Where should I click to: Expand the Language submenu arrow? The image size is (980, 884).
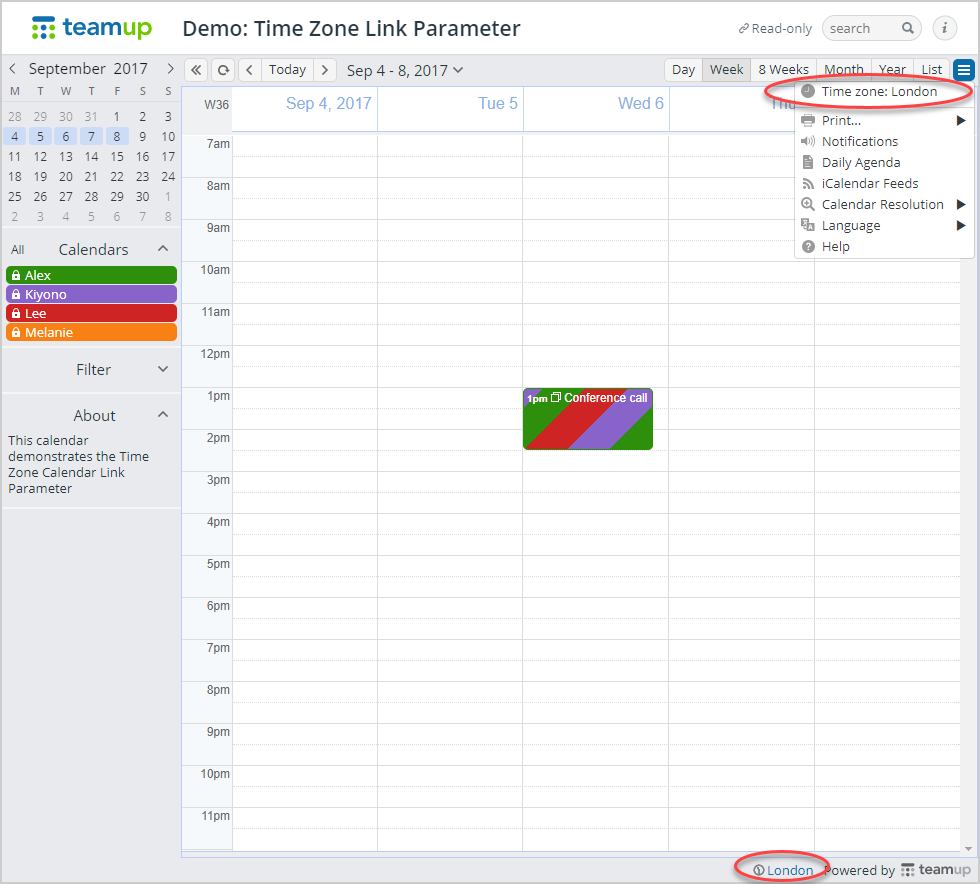coord(961,225)
